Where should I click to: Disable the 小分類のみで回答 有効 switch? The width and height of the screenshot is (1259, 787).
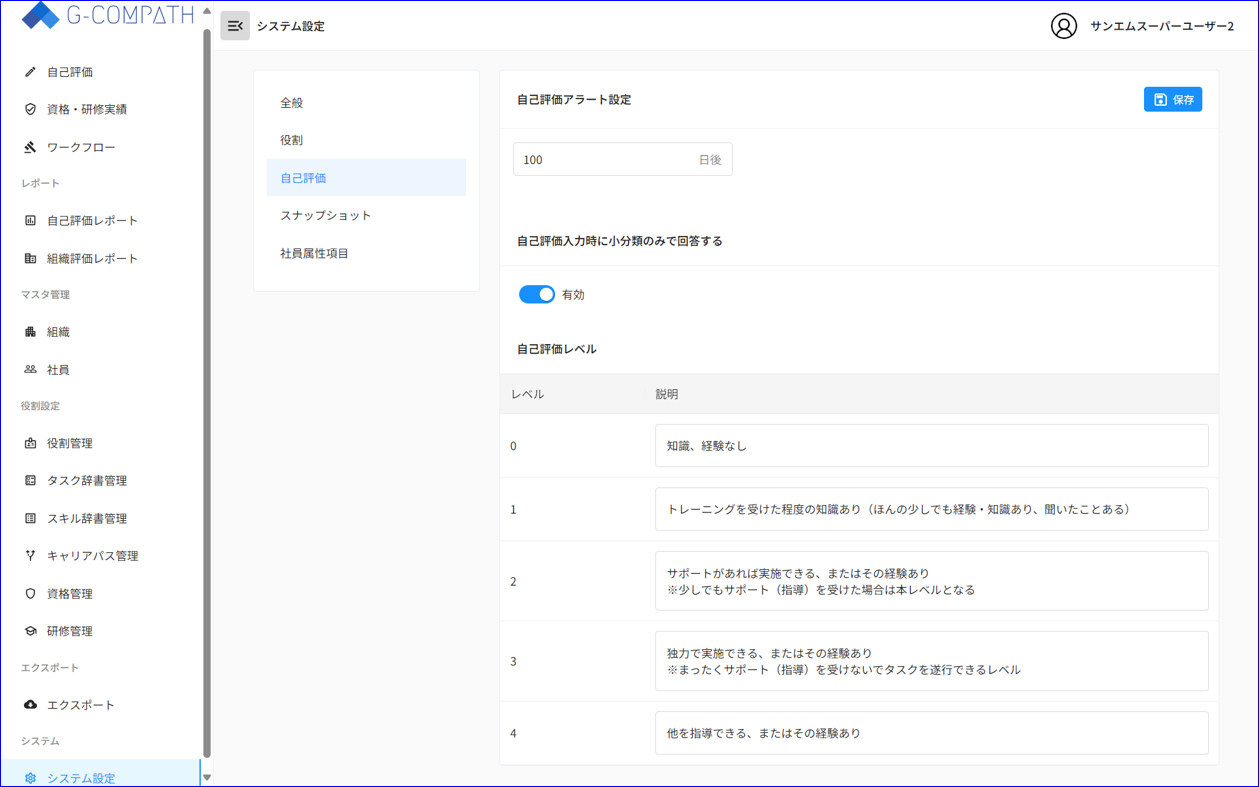[x=537, y=294]
